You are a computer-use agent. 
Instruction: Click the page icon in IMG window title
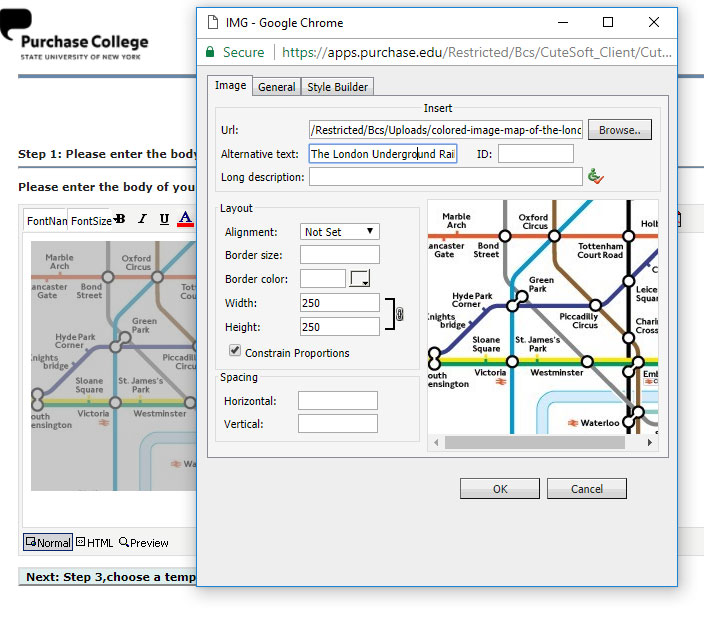point(212,22)
